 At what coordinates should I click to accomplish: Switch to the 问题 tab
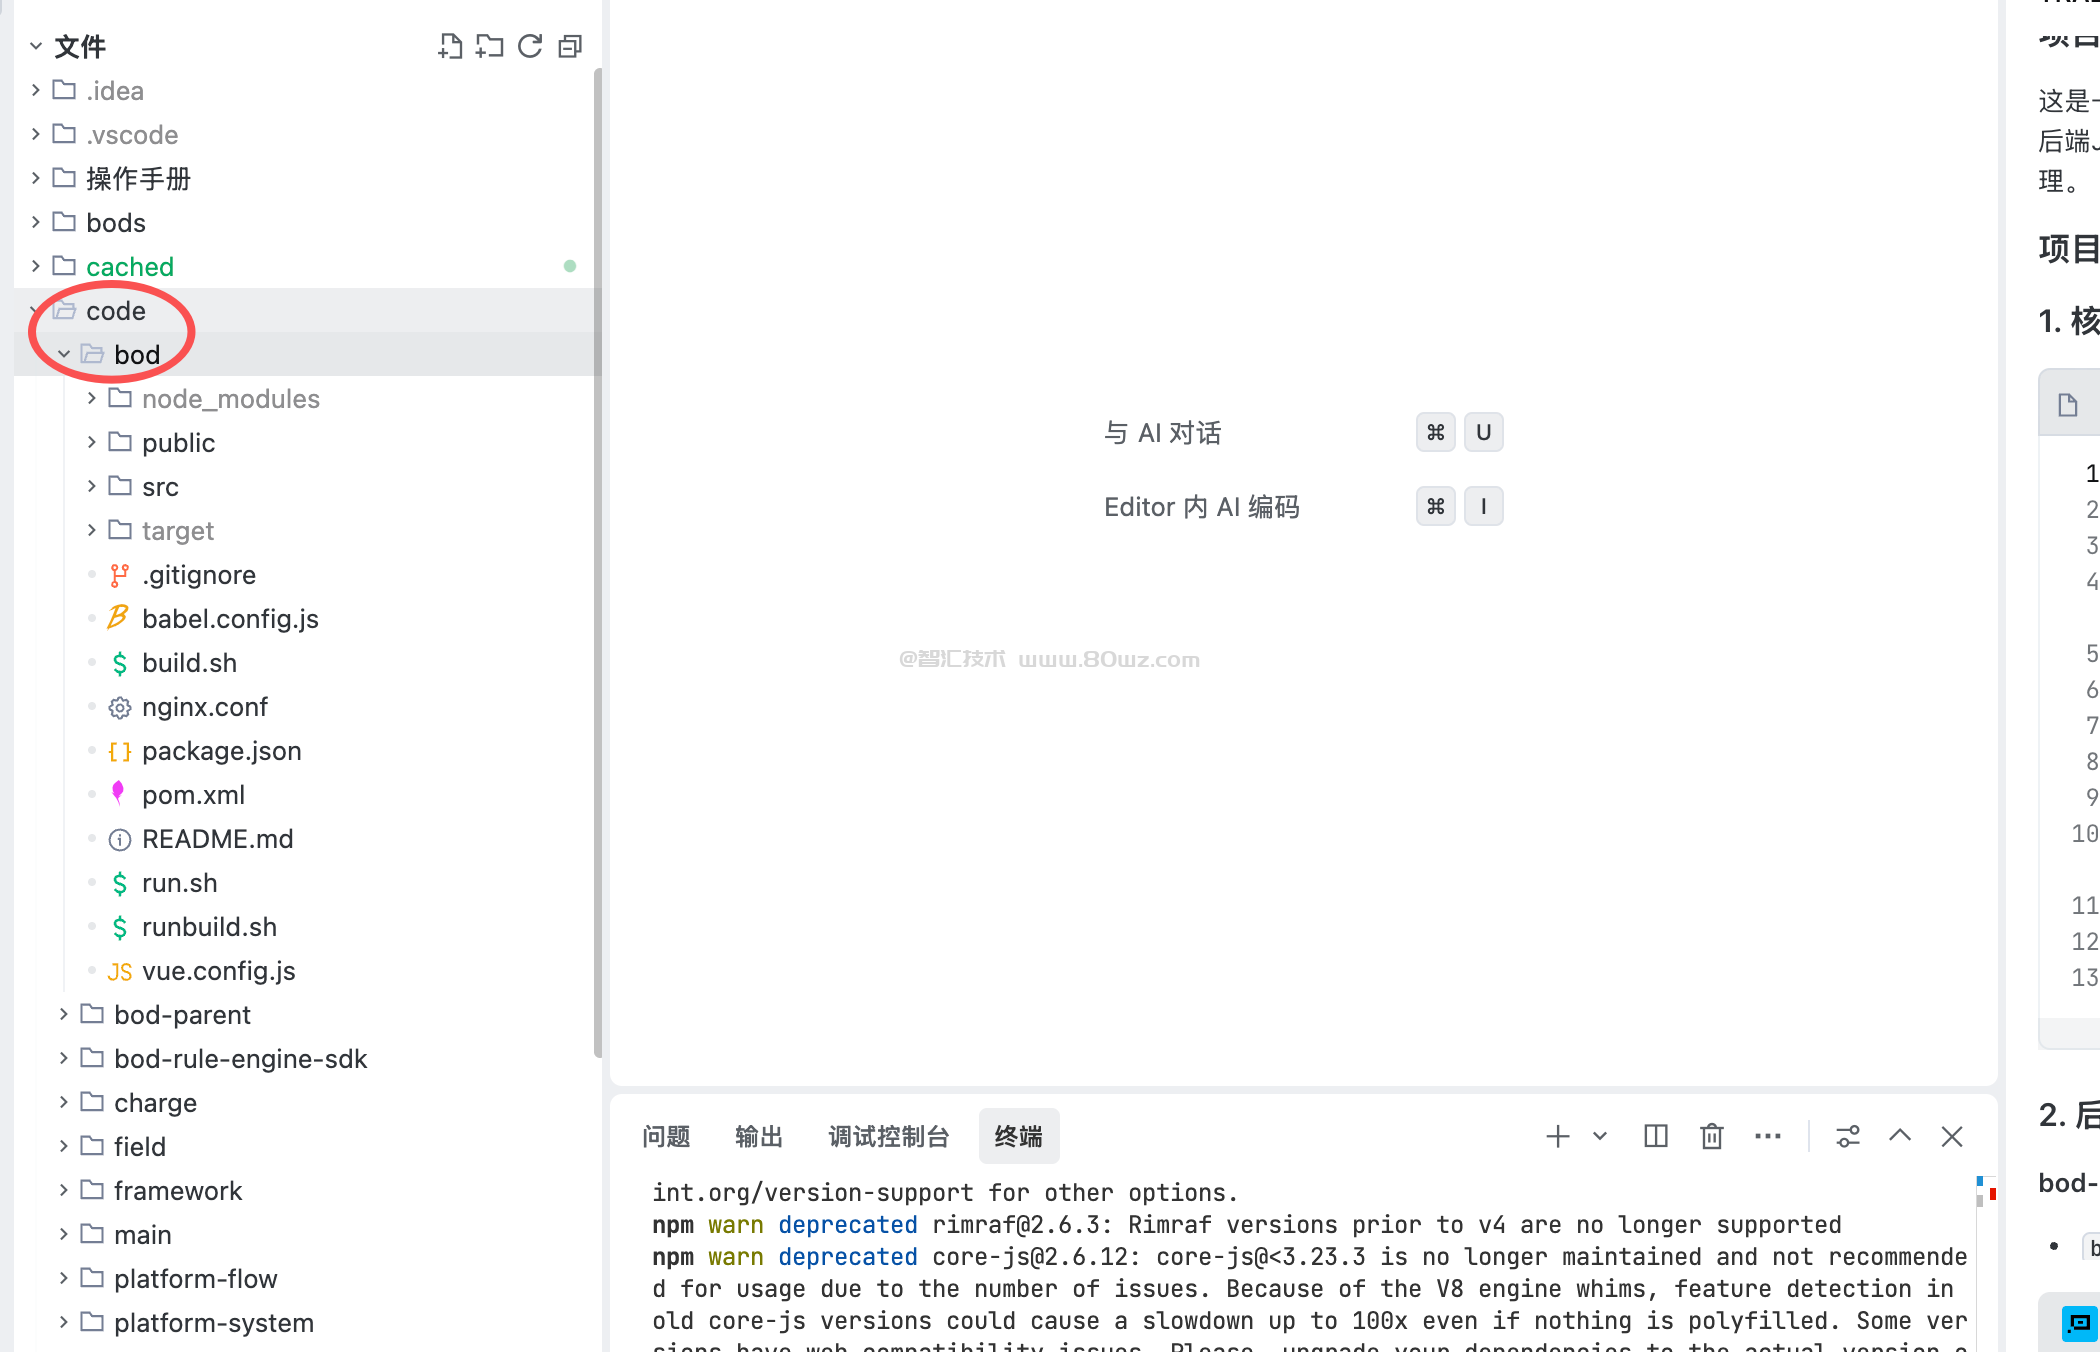(x=666, y=1137)
